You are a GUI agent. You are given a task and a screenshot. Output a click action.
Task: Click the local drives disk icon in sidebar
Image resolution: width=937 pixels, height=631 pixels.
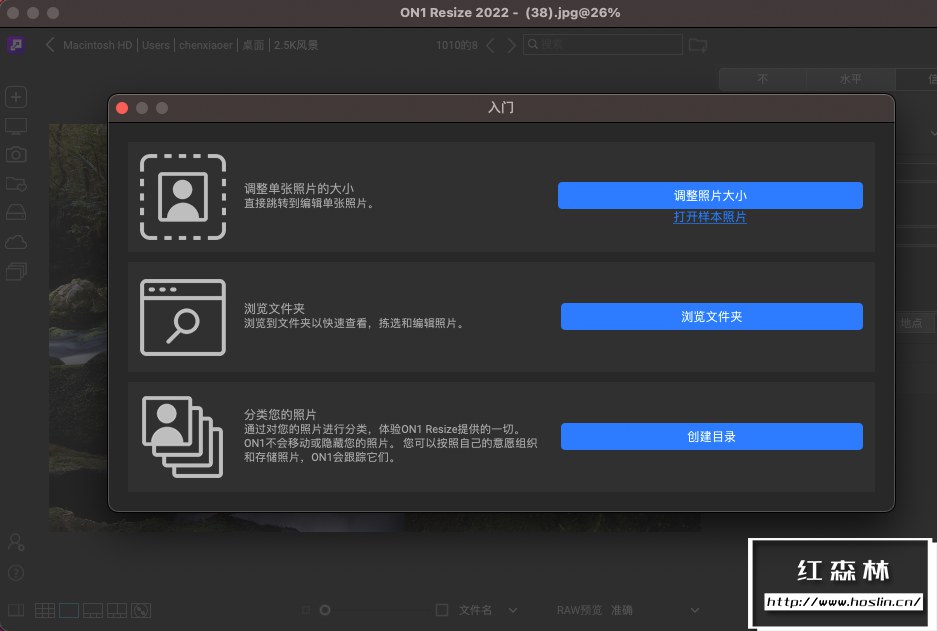click(15, 211)
